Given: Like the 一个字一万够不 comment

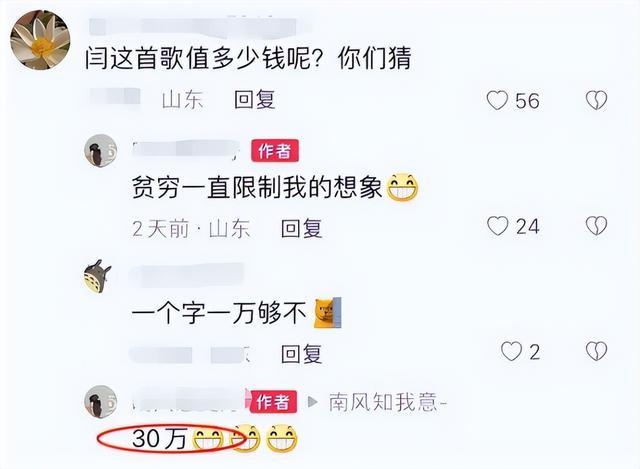Looking at the screenshot, I should coord(511,351).
